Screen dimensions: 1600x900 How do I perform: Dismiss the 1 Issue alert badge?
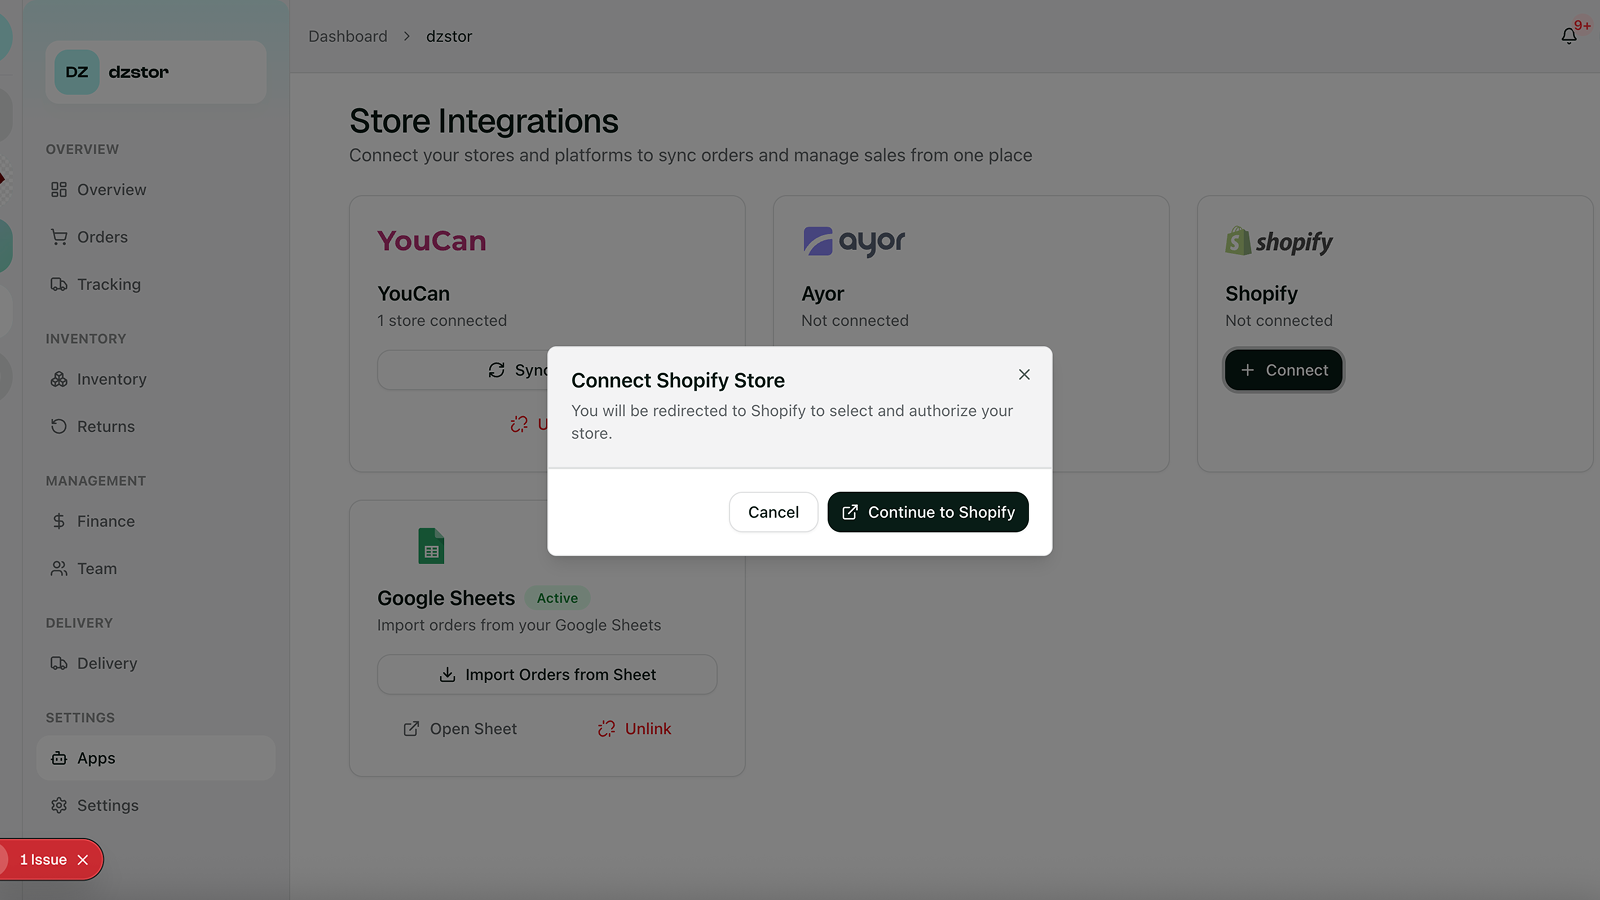[x=84, y=859]
